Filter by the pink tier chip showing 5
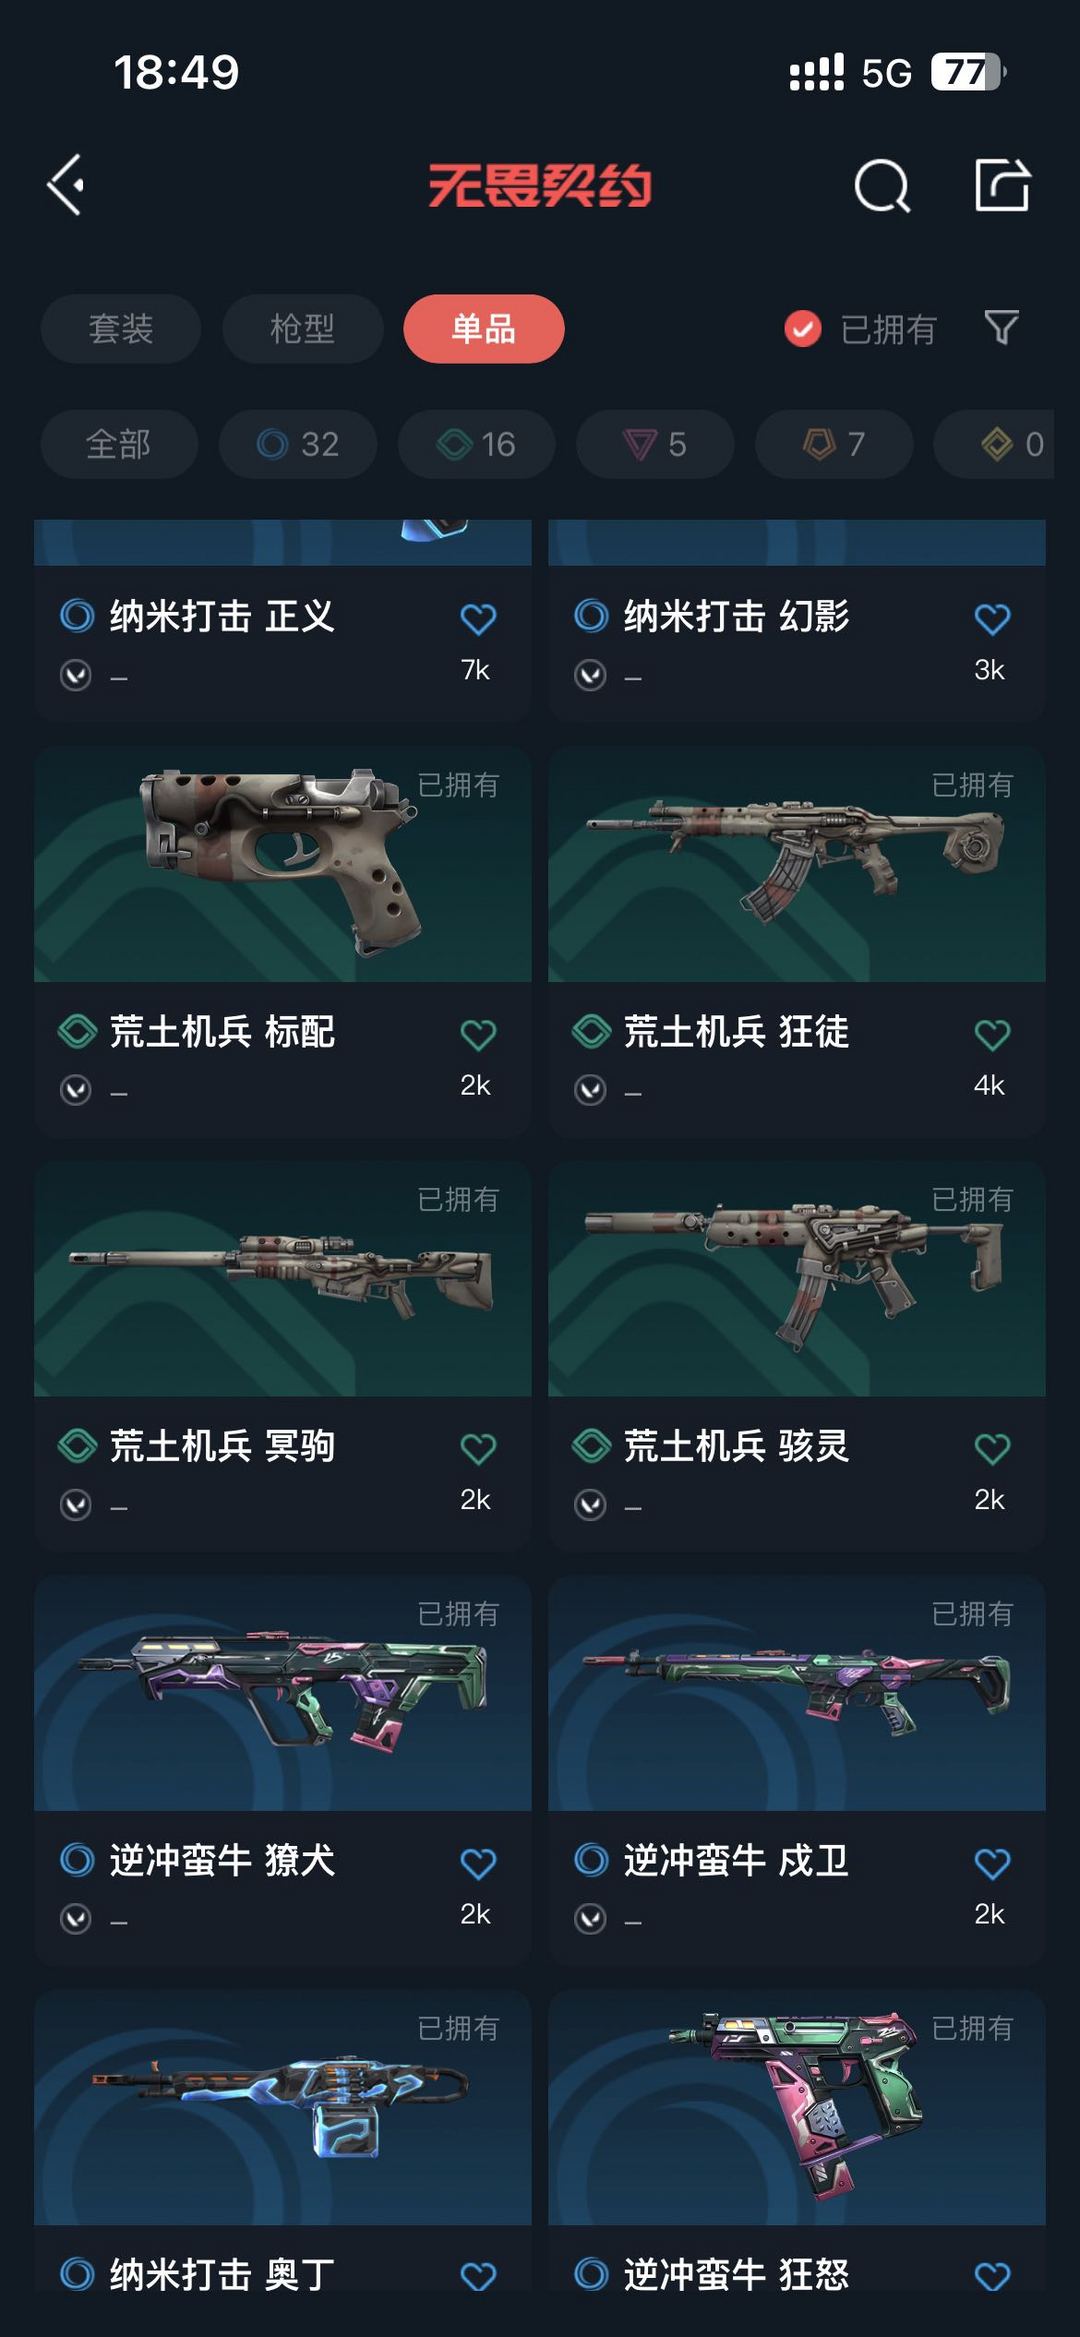This screenshot has width=1080, height=2337. pyautogui.click(x=655, y=444)
